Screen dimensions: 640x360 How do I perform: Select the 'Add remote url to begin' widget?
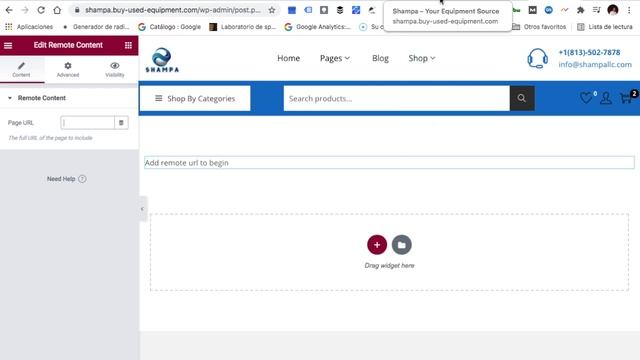[x=389, y=162]
